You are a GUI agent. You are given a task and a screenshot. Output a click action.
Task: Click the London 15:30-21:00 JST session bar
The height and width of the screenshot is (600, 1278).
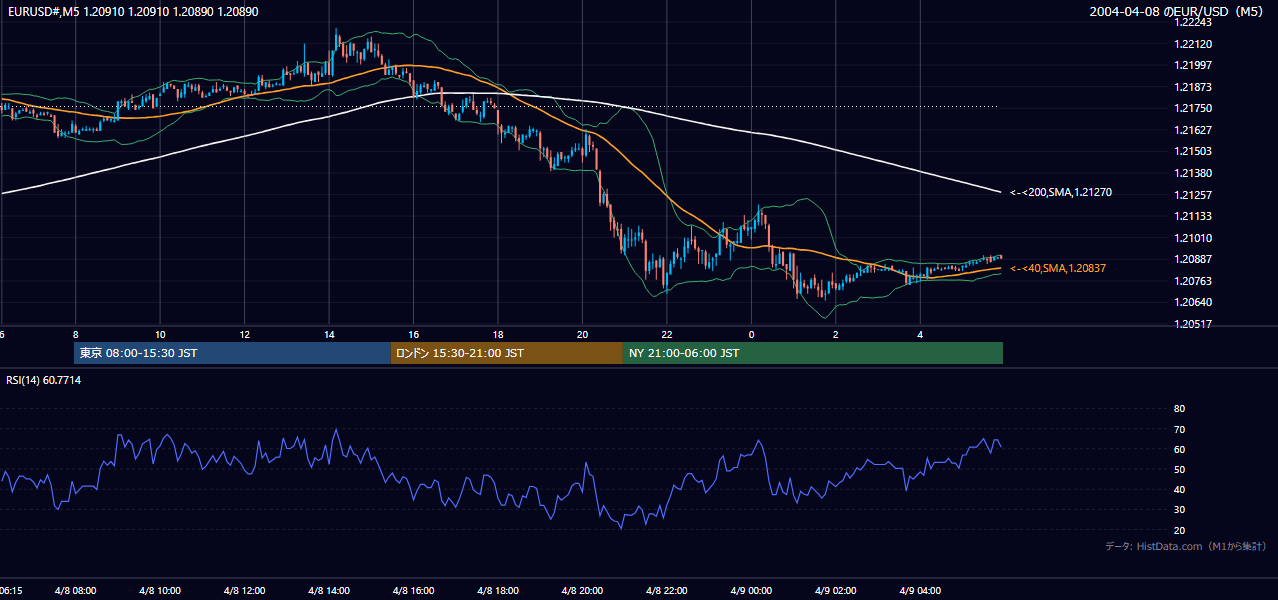[x=507, y=353]
